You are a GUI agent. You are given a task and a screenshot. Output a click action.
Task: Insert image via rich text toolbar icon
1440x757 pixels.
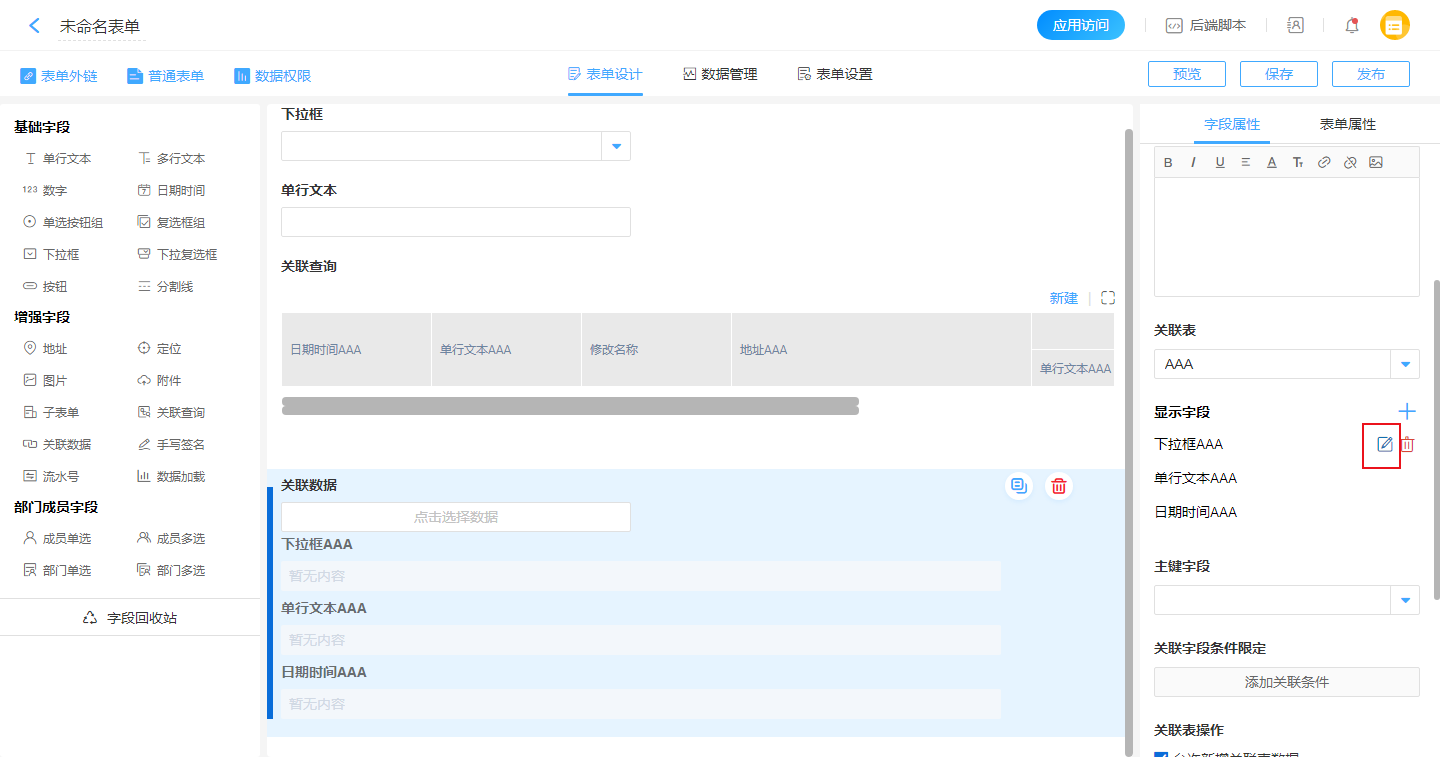tap(1376, 162)
